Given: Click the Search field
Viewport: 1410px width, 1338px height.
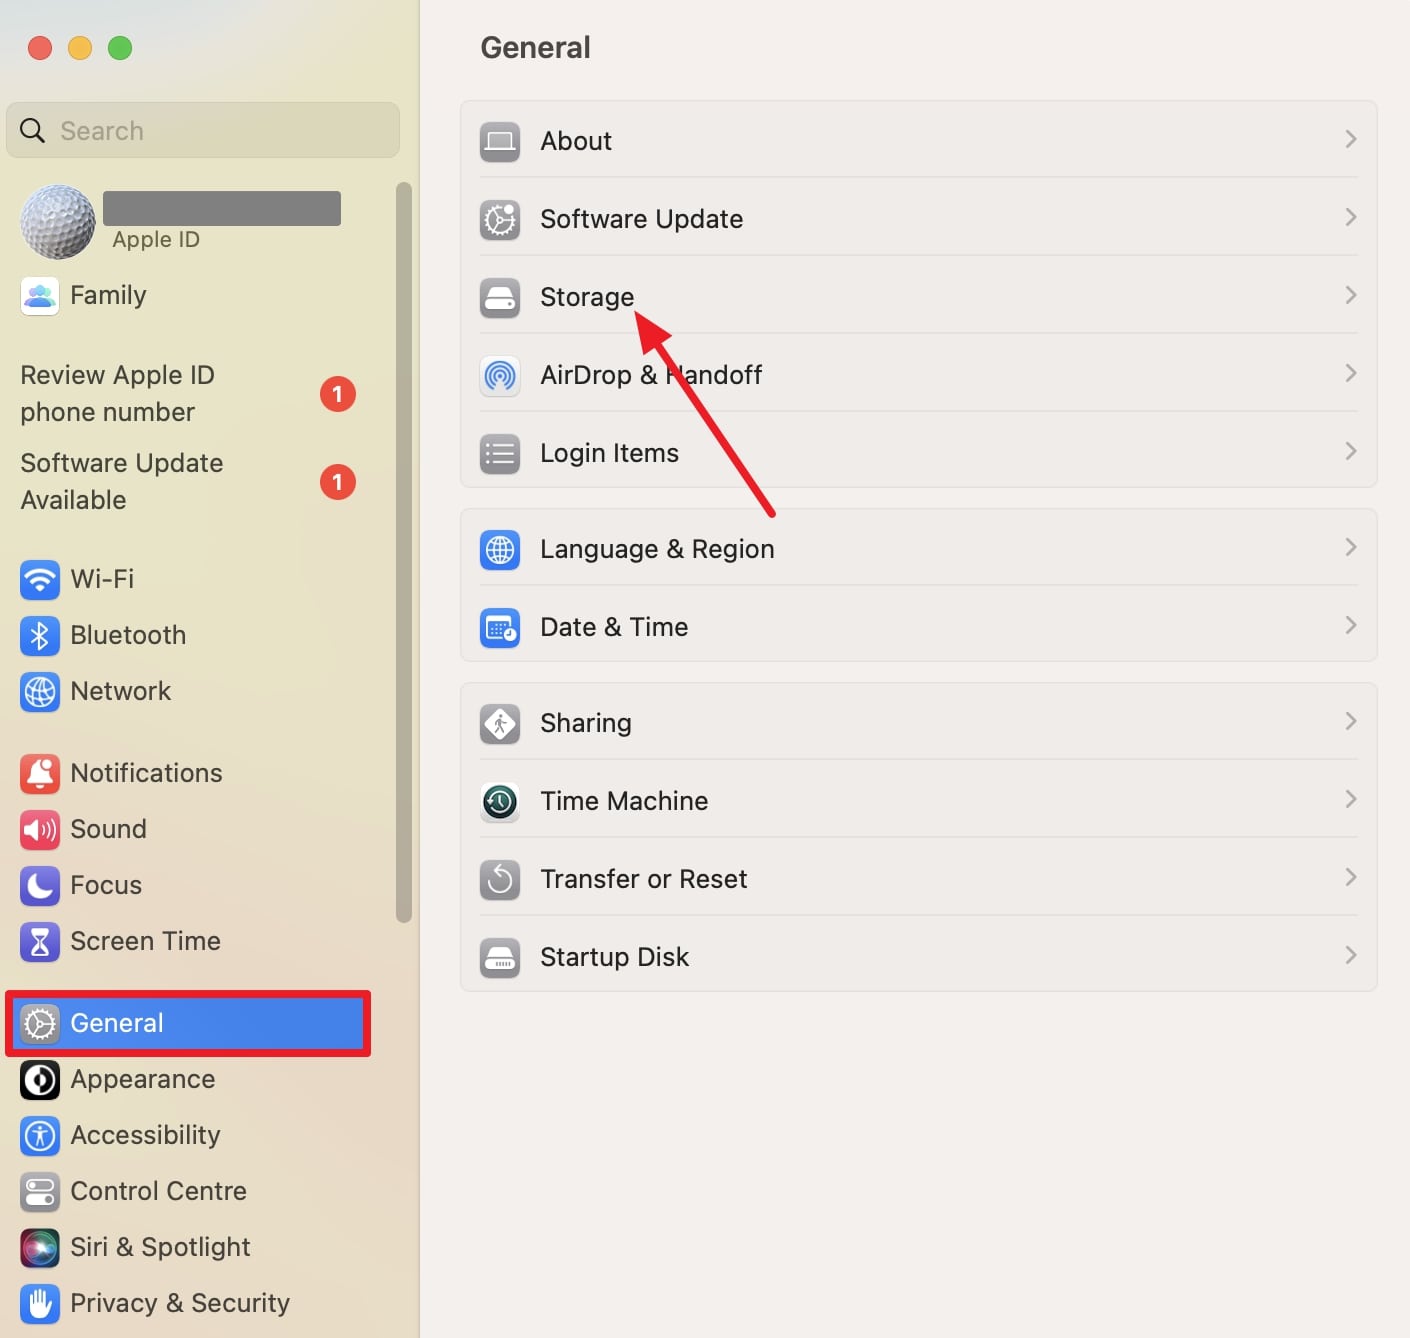Looking at the screenshot, I should pos(203,130).
